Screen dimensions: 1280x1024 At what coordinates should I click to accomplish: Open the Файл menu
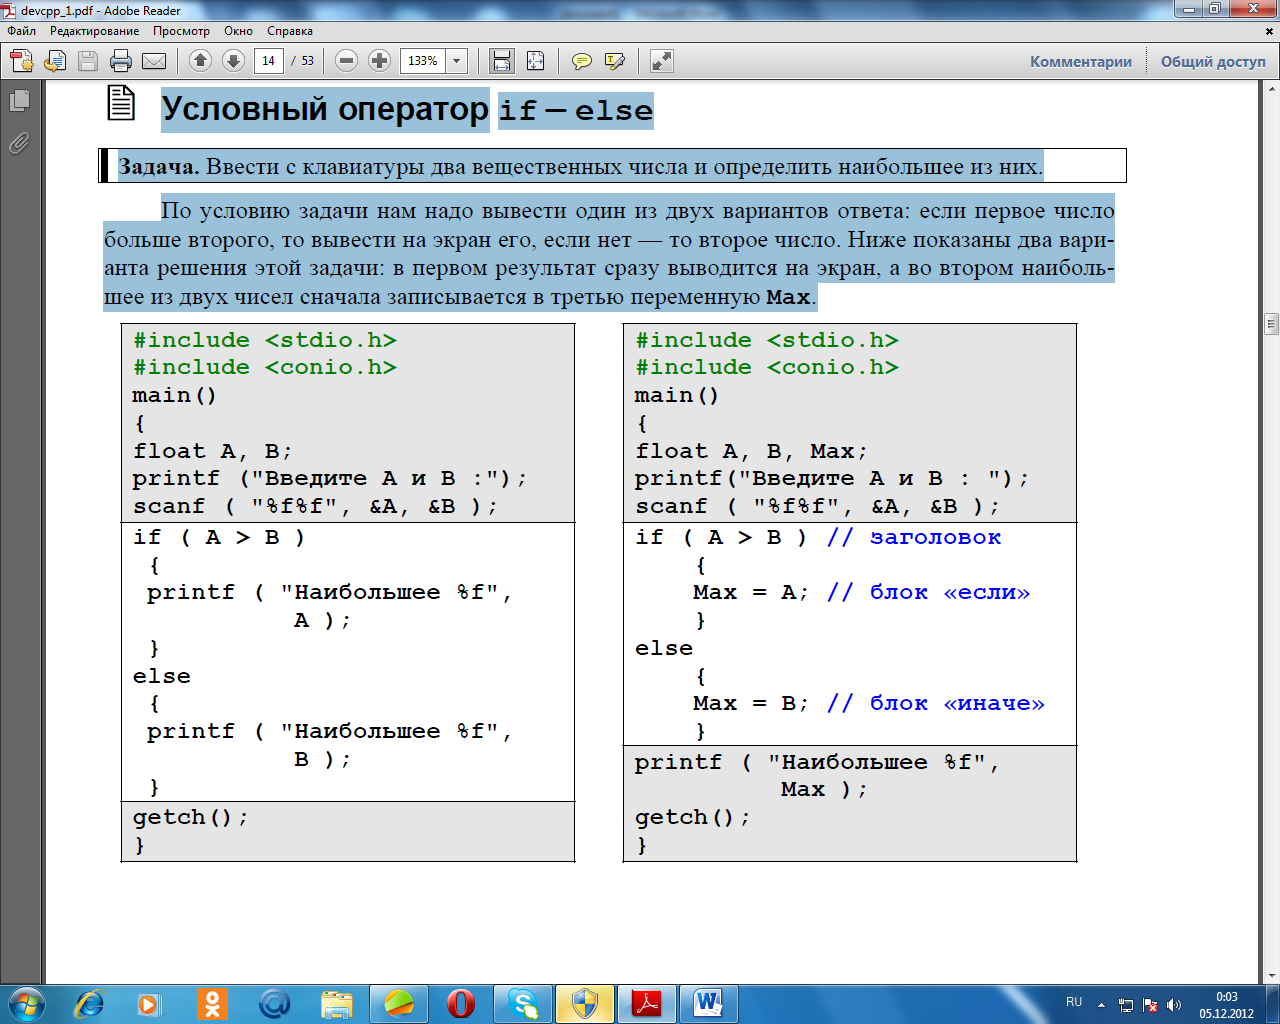pyautogui.click(x=22, y=31)
